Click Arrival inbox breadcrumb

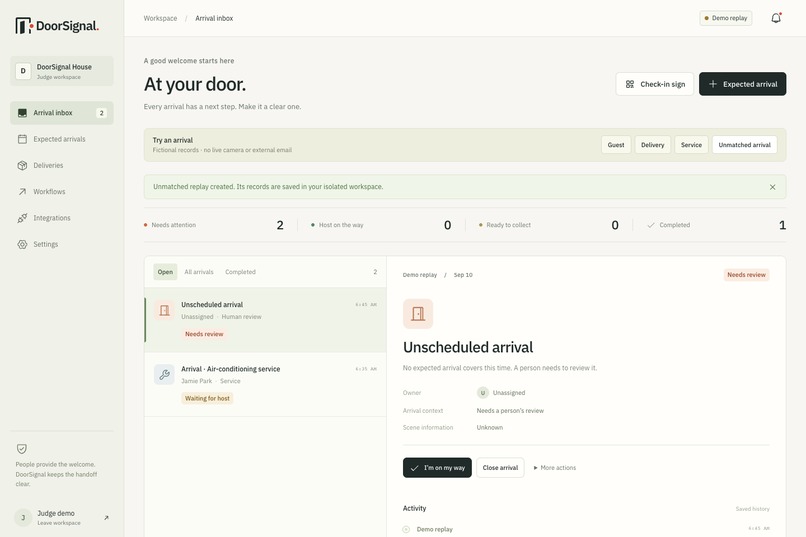click(x=214, y=18)
